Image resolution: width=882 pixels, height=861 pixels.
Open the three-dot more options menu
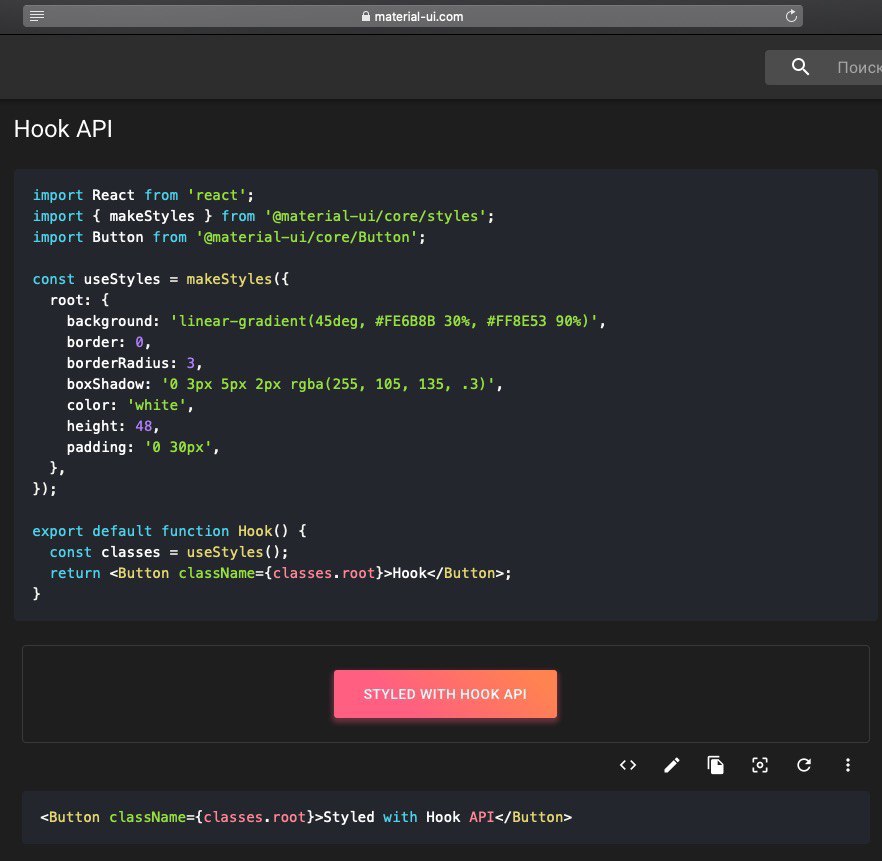[x=848, y=765]
